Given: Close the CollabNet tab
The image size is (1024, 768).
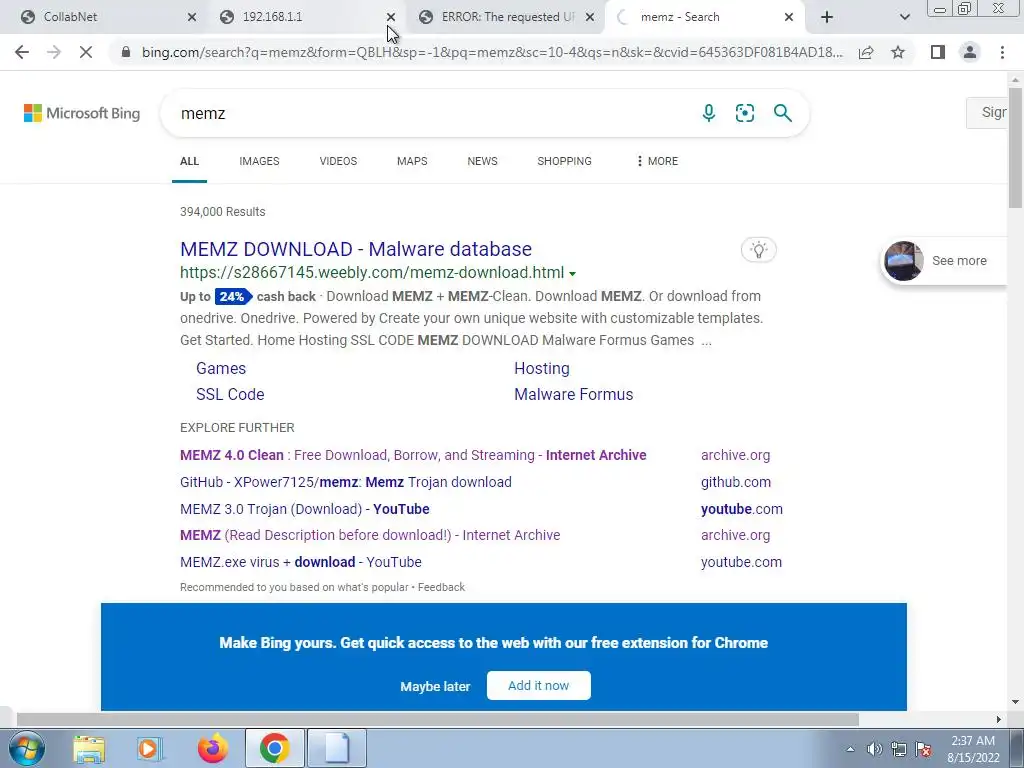Looking at the screenshot, I should coord(192,17).
